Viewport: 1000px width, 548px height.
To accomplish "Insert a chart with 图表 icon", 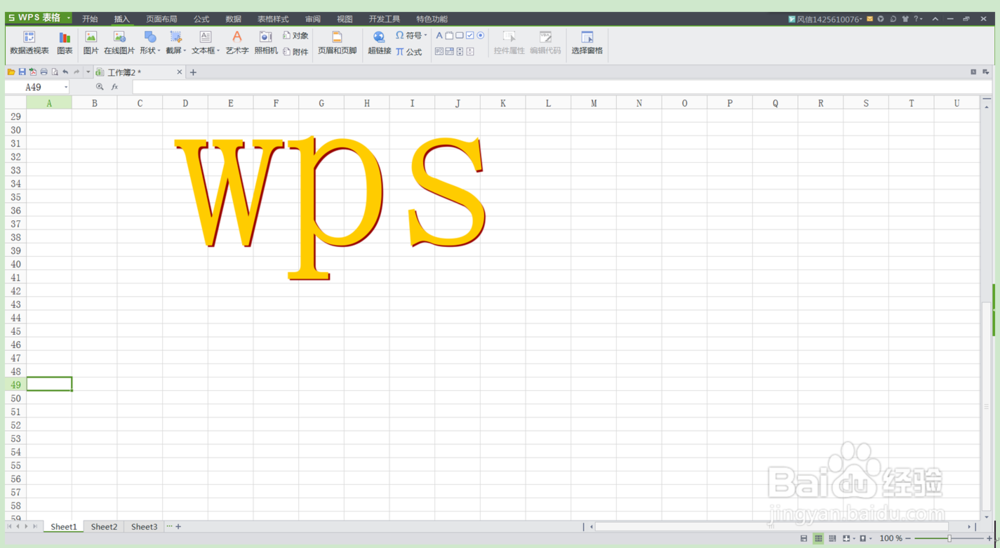I will [64, 43].
